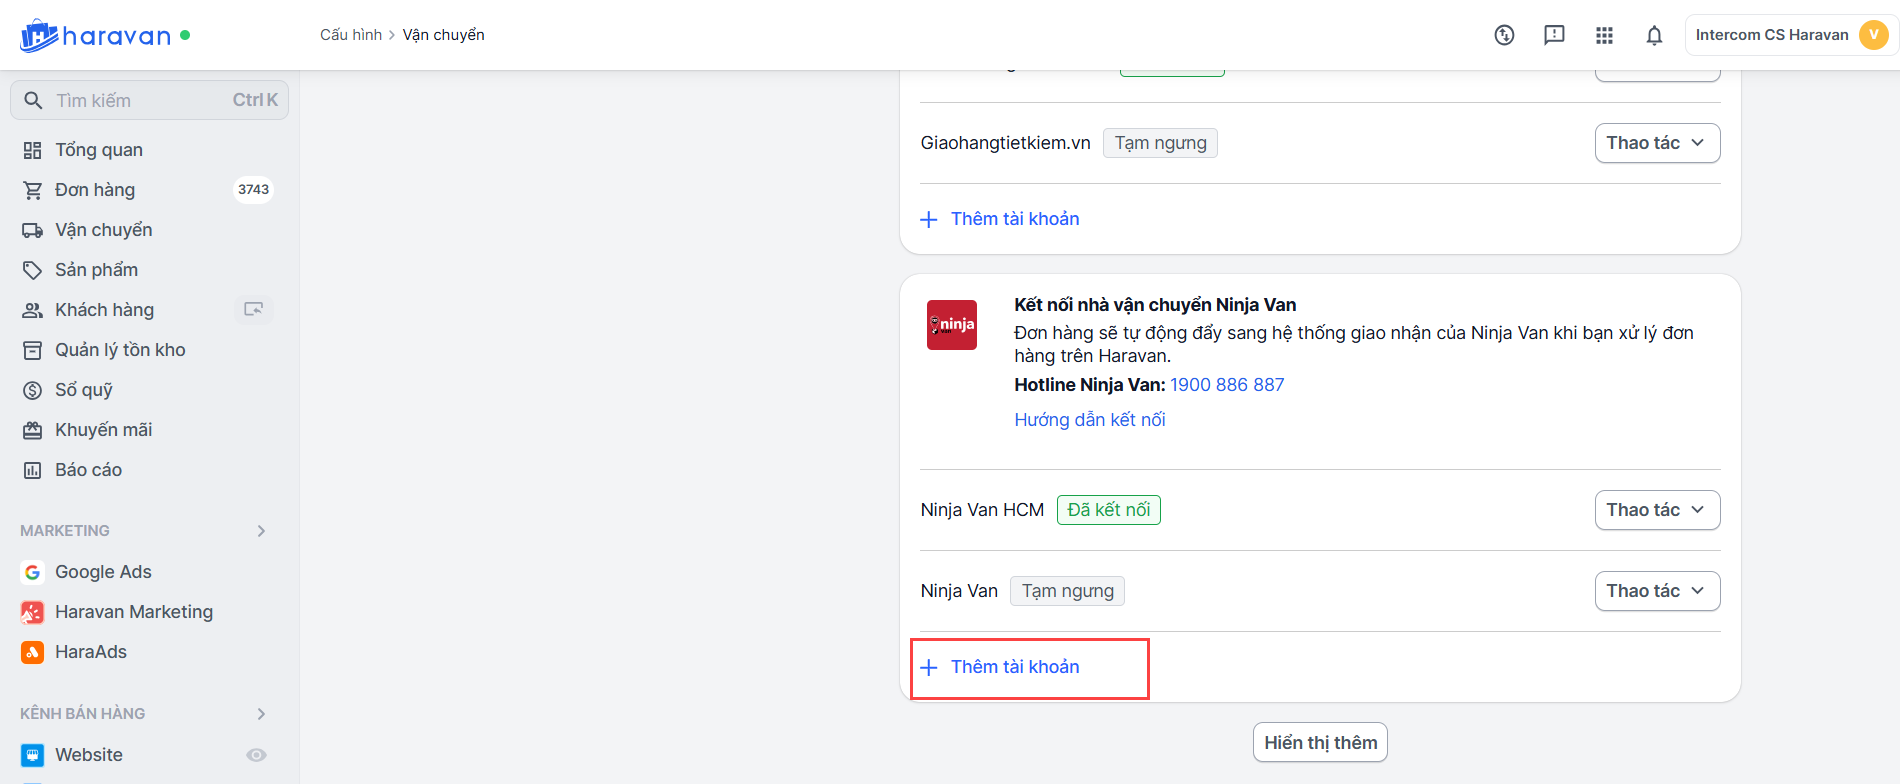Click the Quản lý tồn kho box icon
Viewport: 1900px width, 784px height.
[x=33, y=350]
